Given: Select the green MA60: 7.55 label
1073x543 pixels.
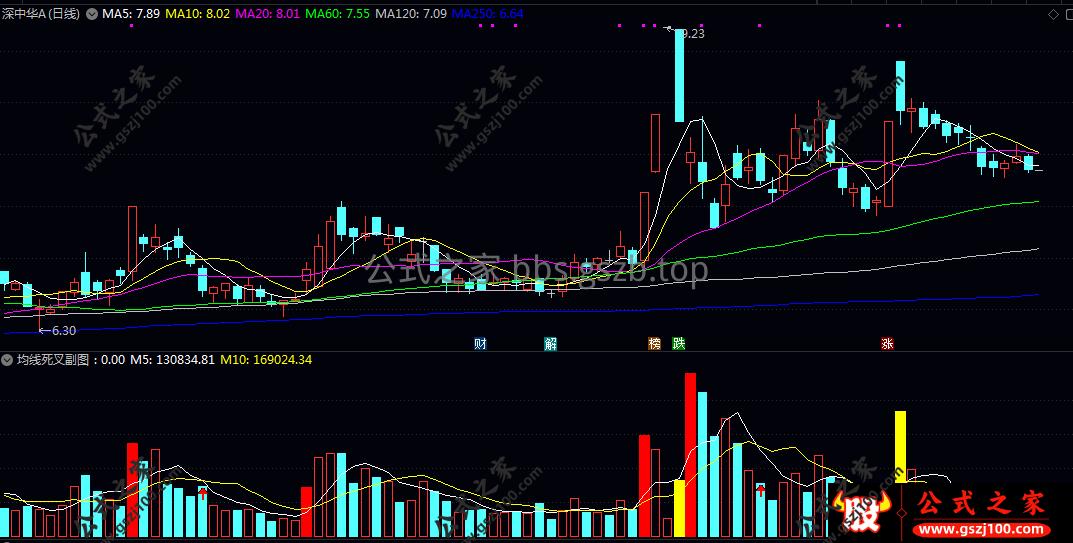Looking at the screenshot, I should [x=337, y=14].
